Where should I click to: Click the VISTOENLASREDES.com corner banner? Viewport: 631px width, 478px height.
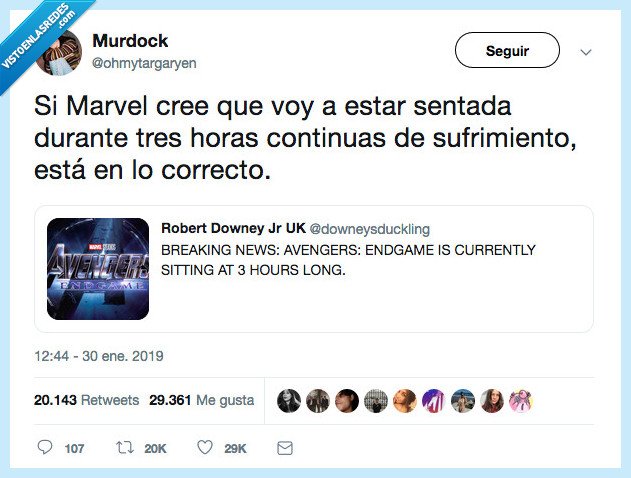(40, 38)
